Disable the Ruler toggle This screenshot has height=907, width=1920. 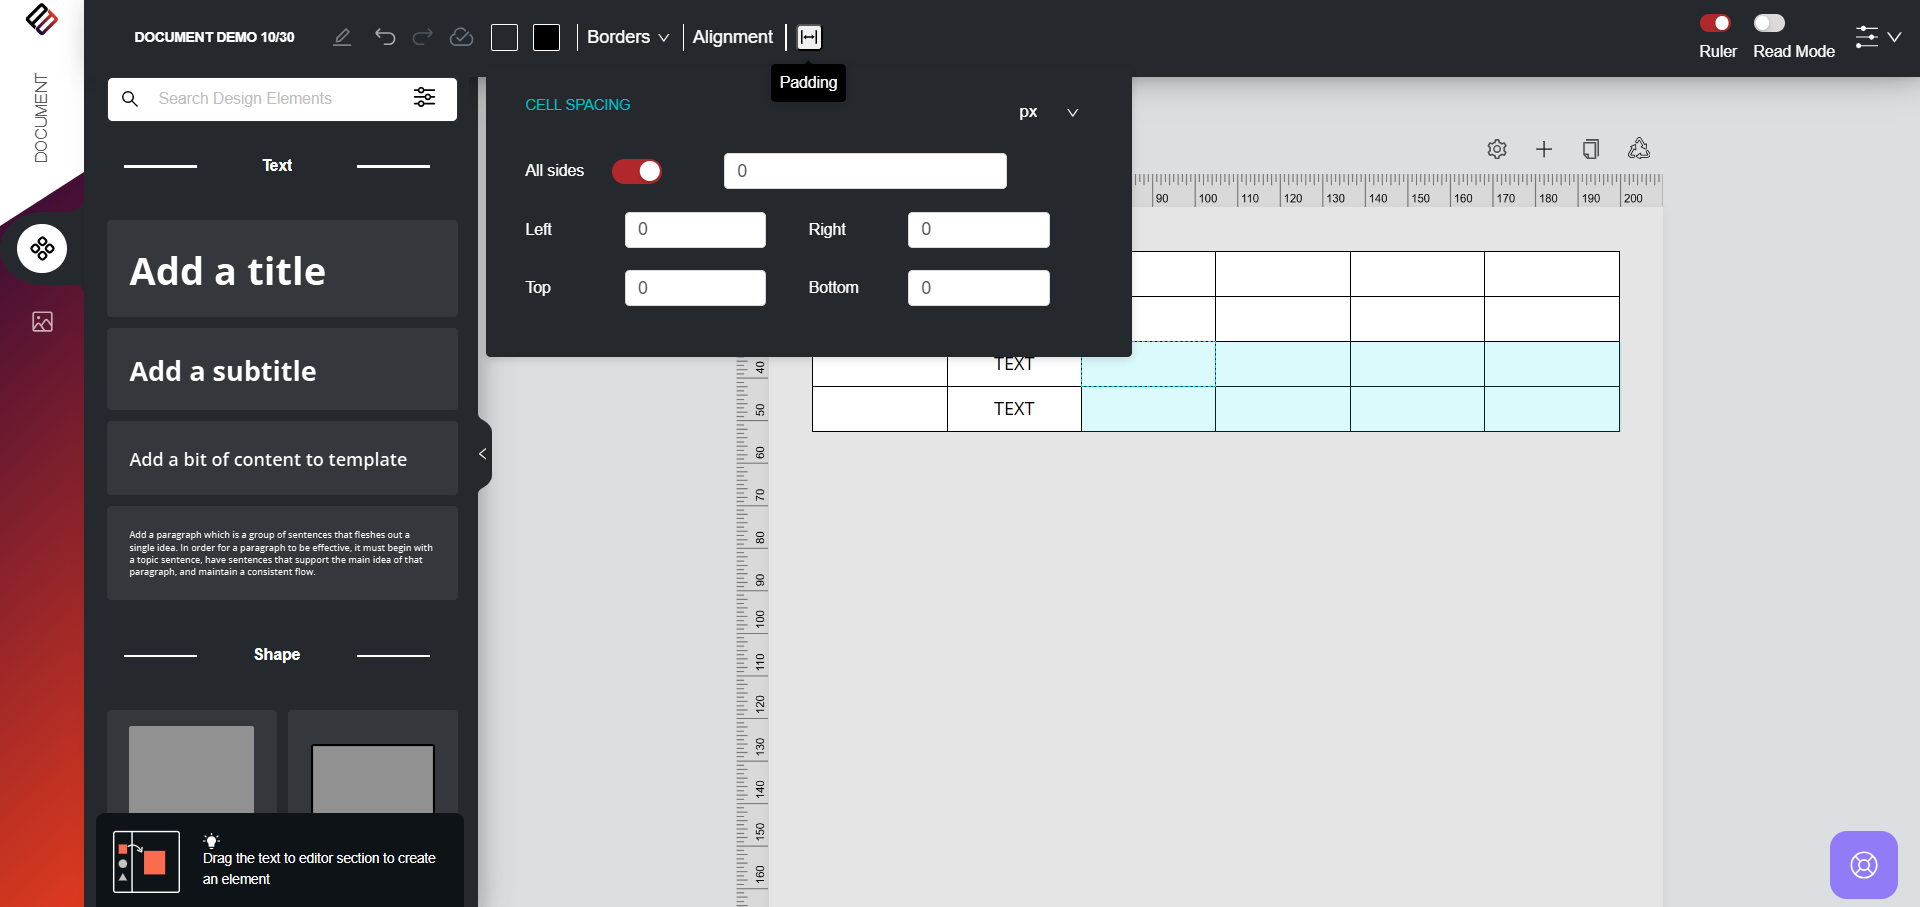point(1715,23)
